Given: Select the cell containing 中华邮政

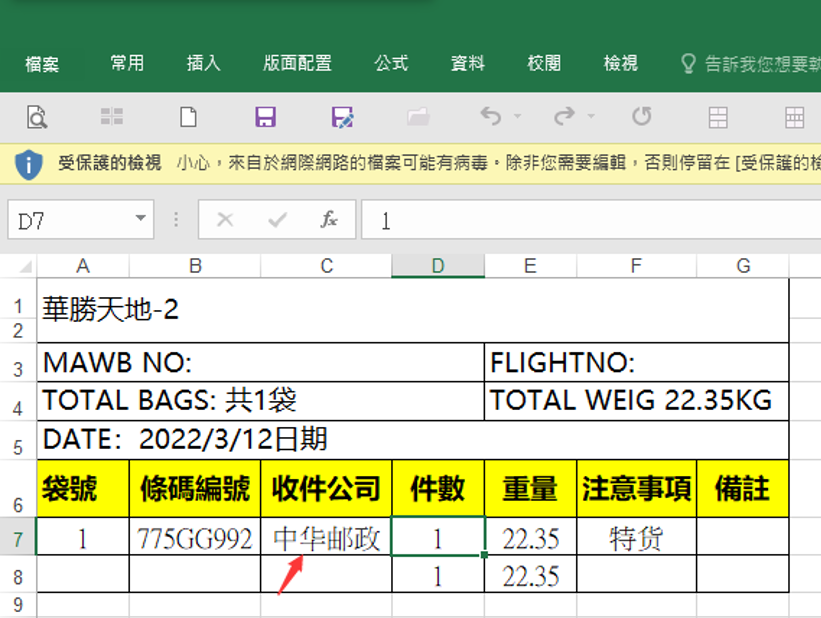Looking at the screenshot, I should [x=326, y=539].
